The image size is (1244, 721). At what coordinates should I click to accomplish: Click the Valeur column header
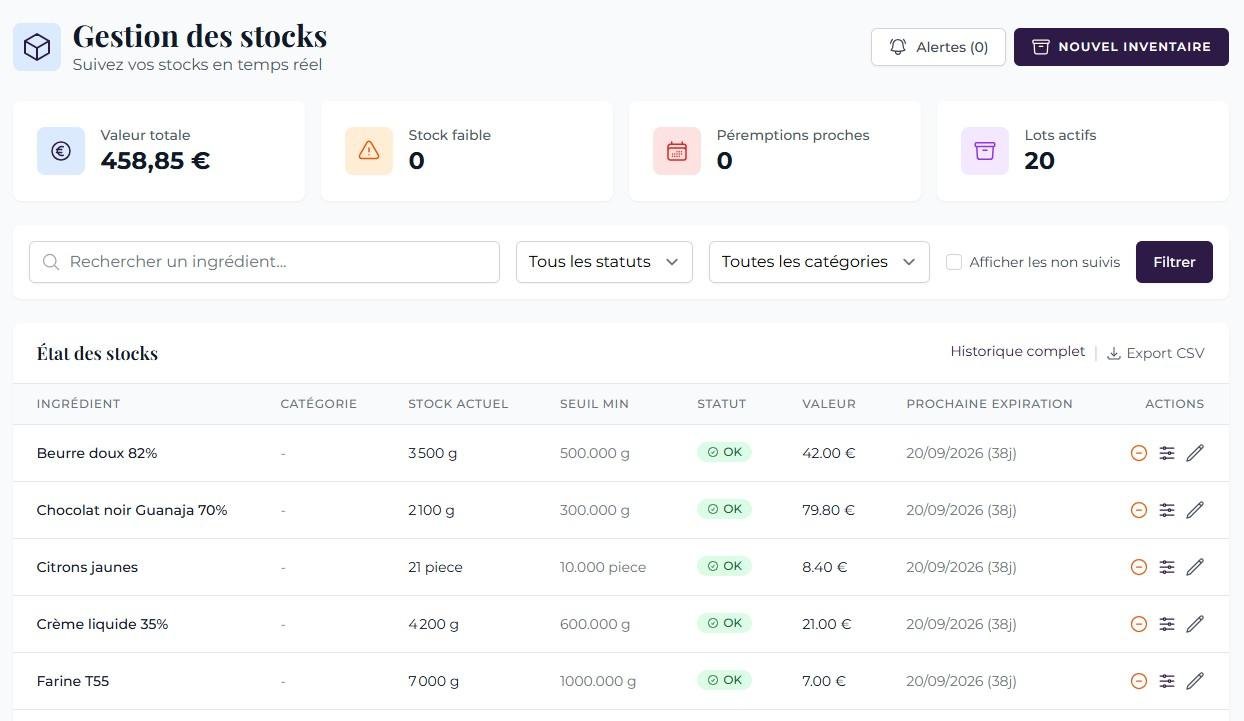(x=829, y=404)
